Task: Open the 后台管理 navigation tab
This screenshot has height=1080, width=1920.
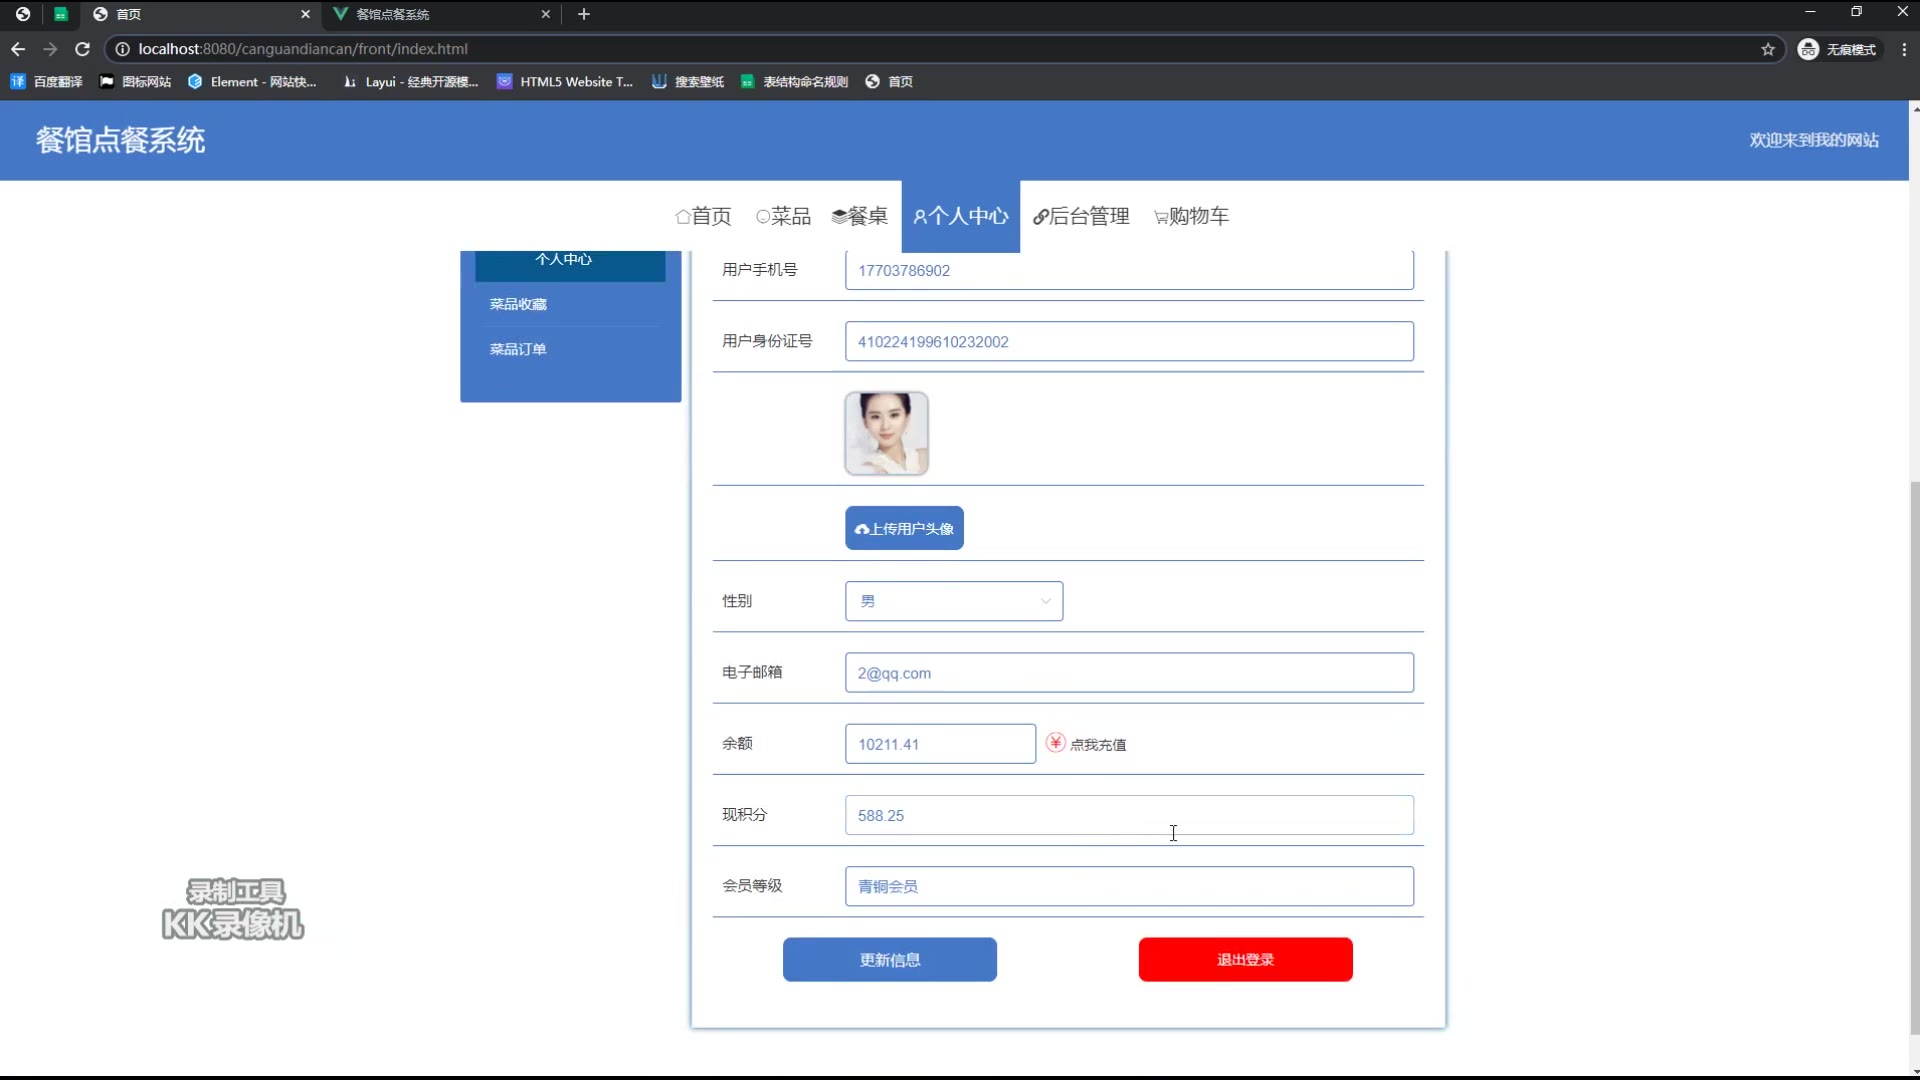Action: click(x=1080, y=216)
